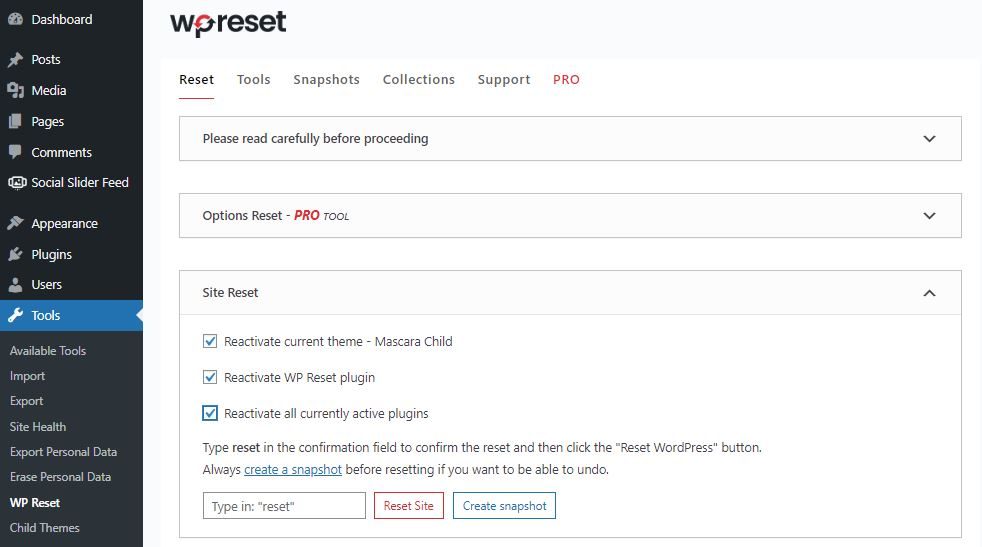Open the Collections tab

pyautogui.click(x=418, y=80)
